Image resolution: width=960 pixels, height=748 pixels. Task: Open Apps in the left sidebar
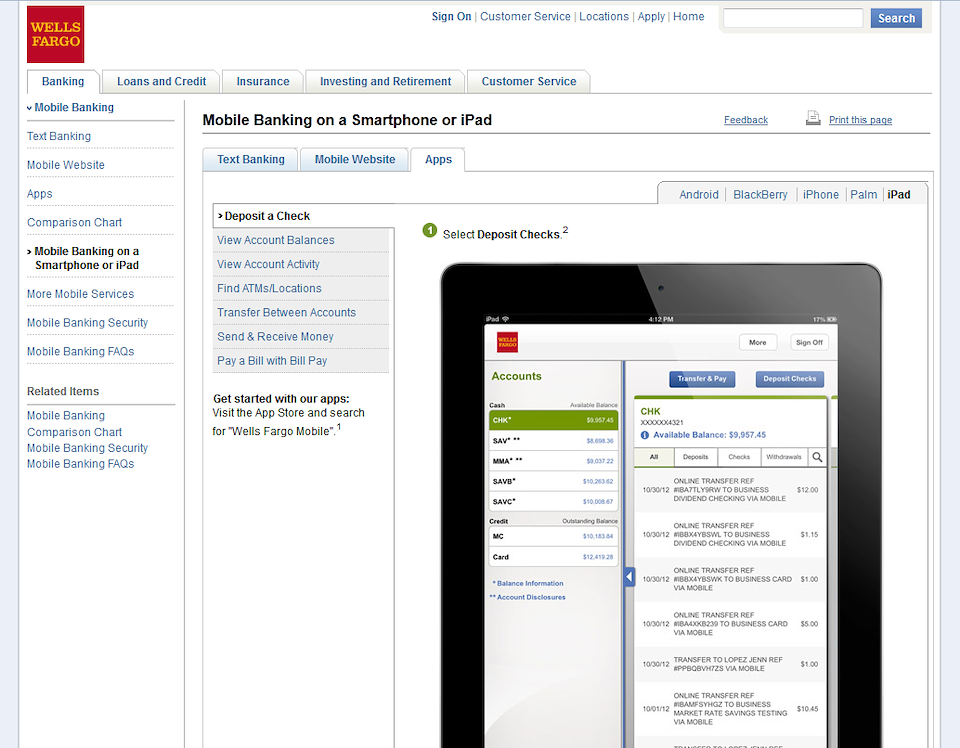40,194
